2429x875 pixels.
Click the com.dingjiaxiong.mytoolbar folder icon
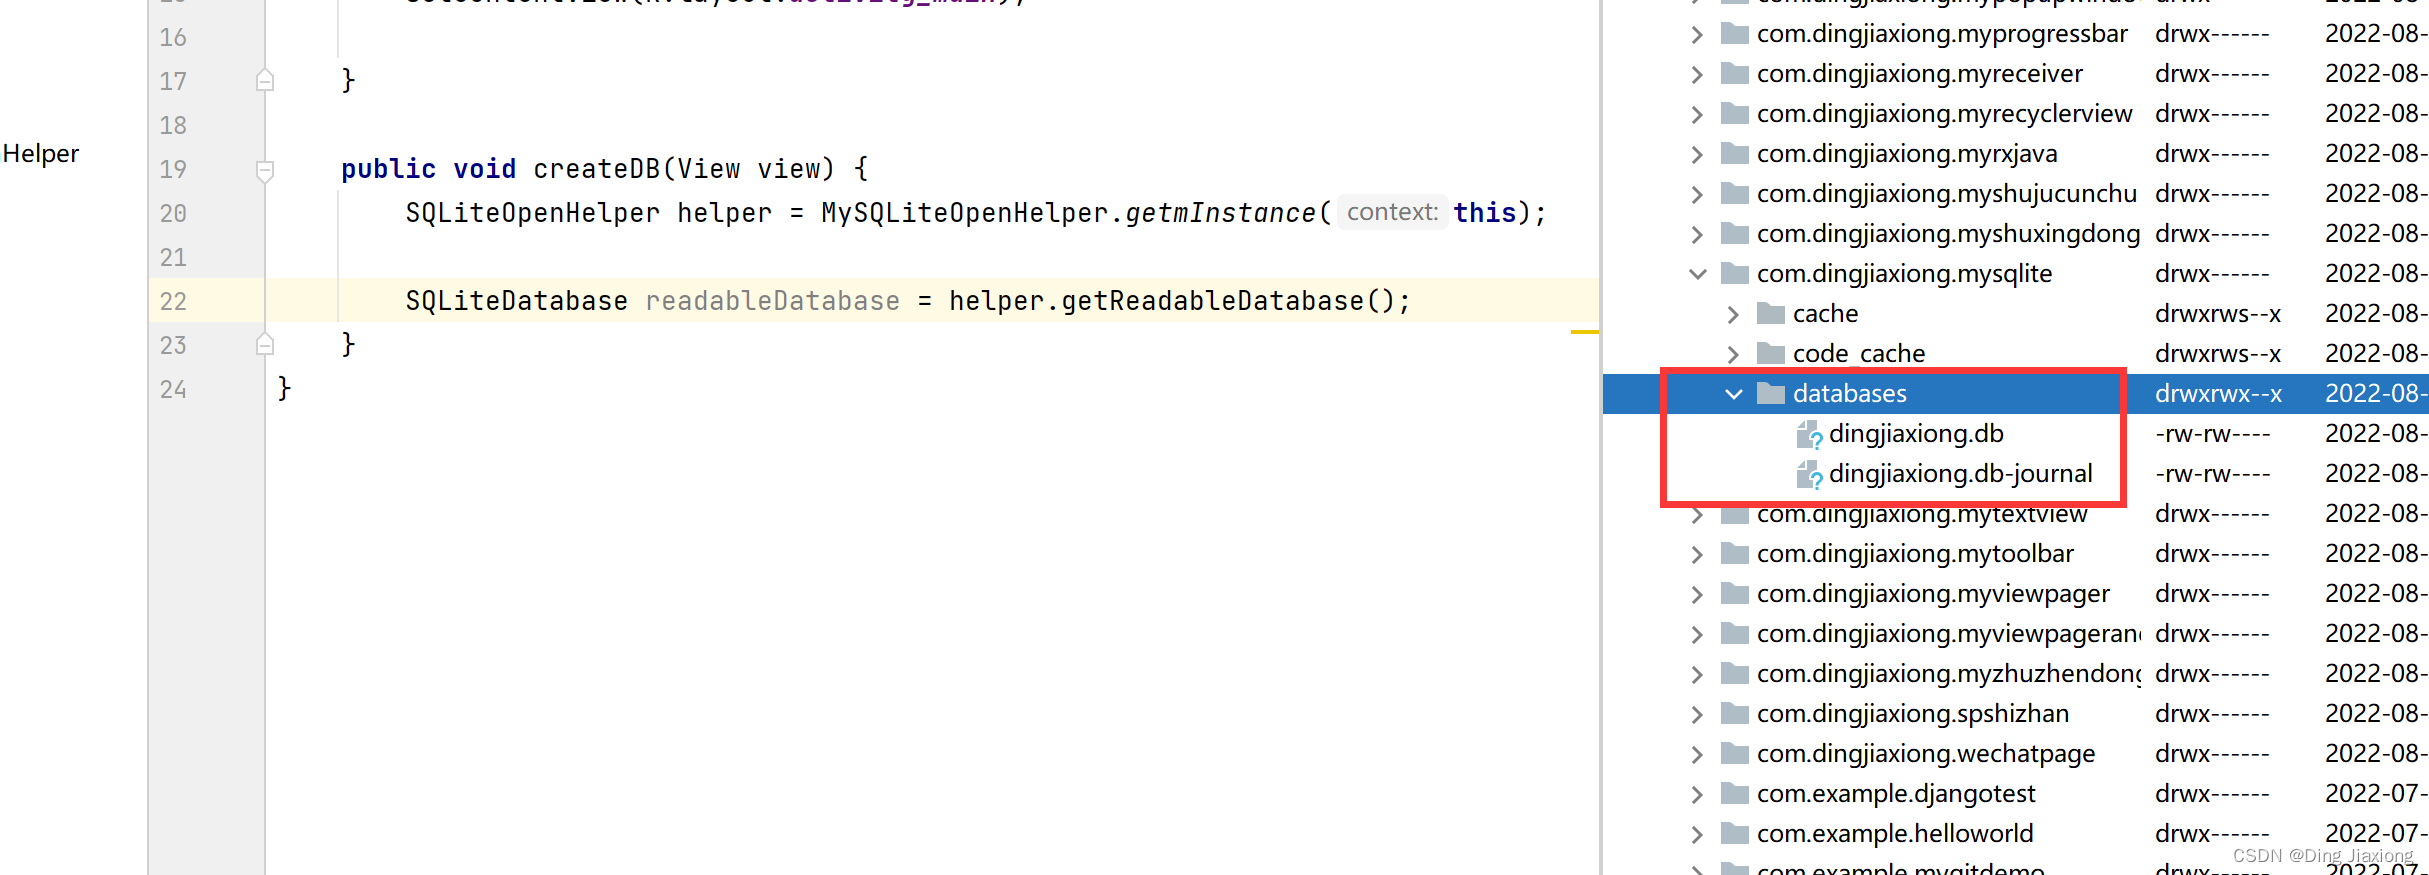[1735, 553]
